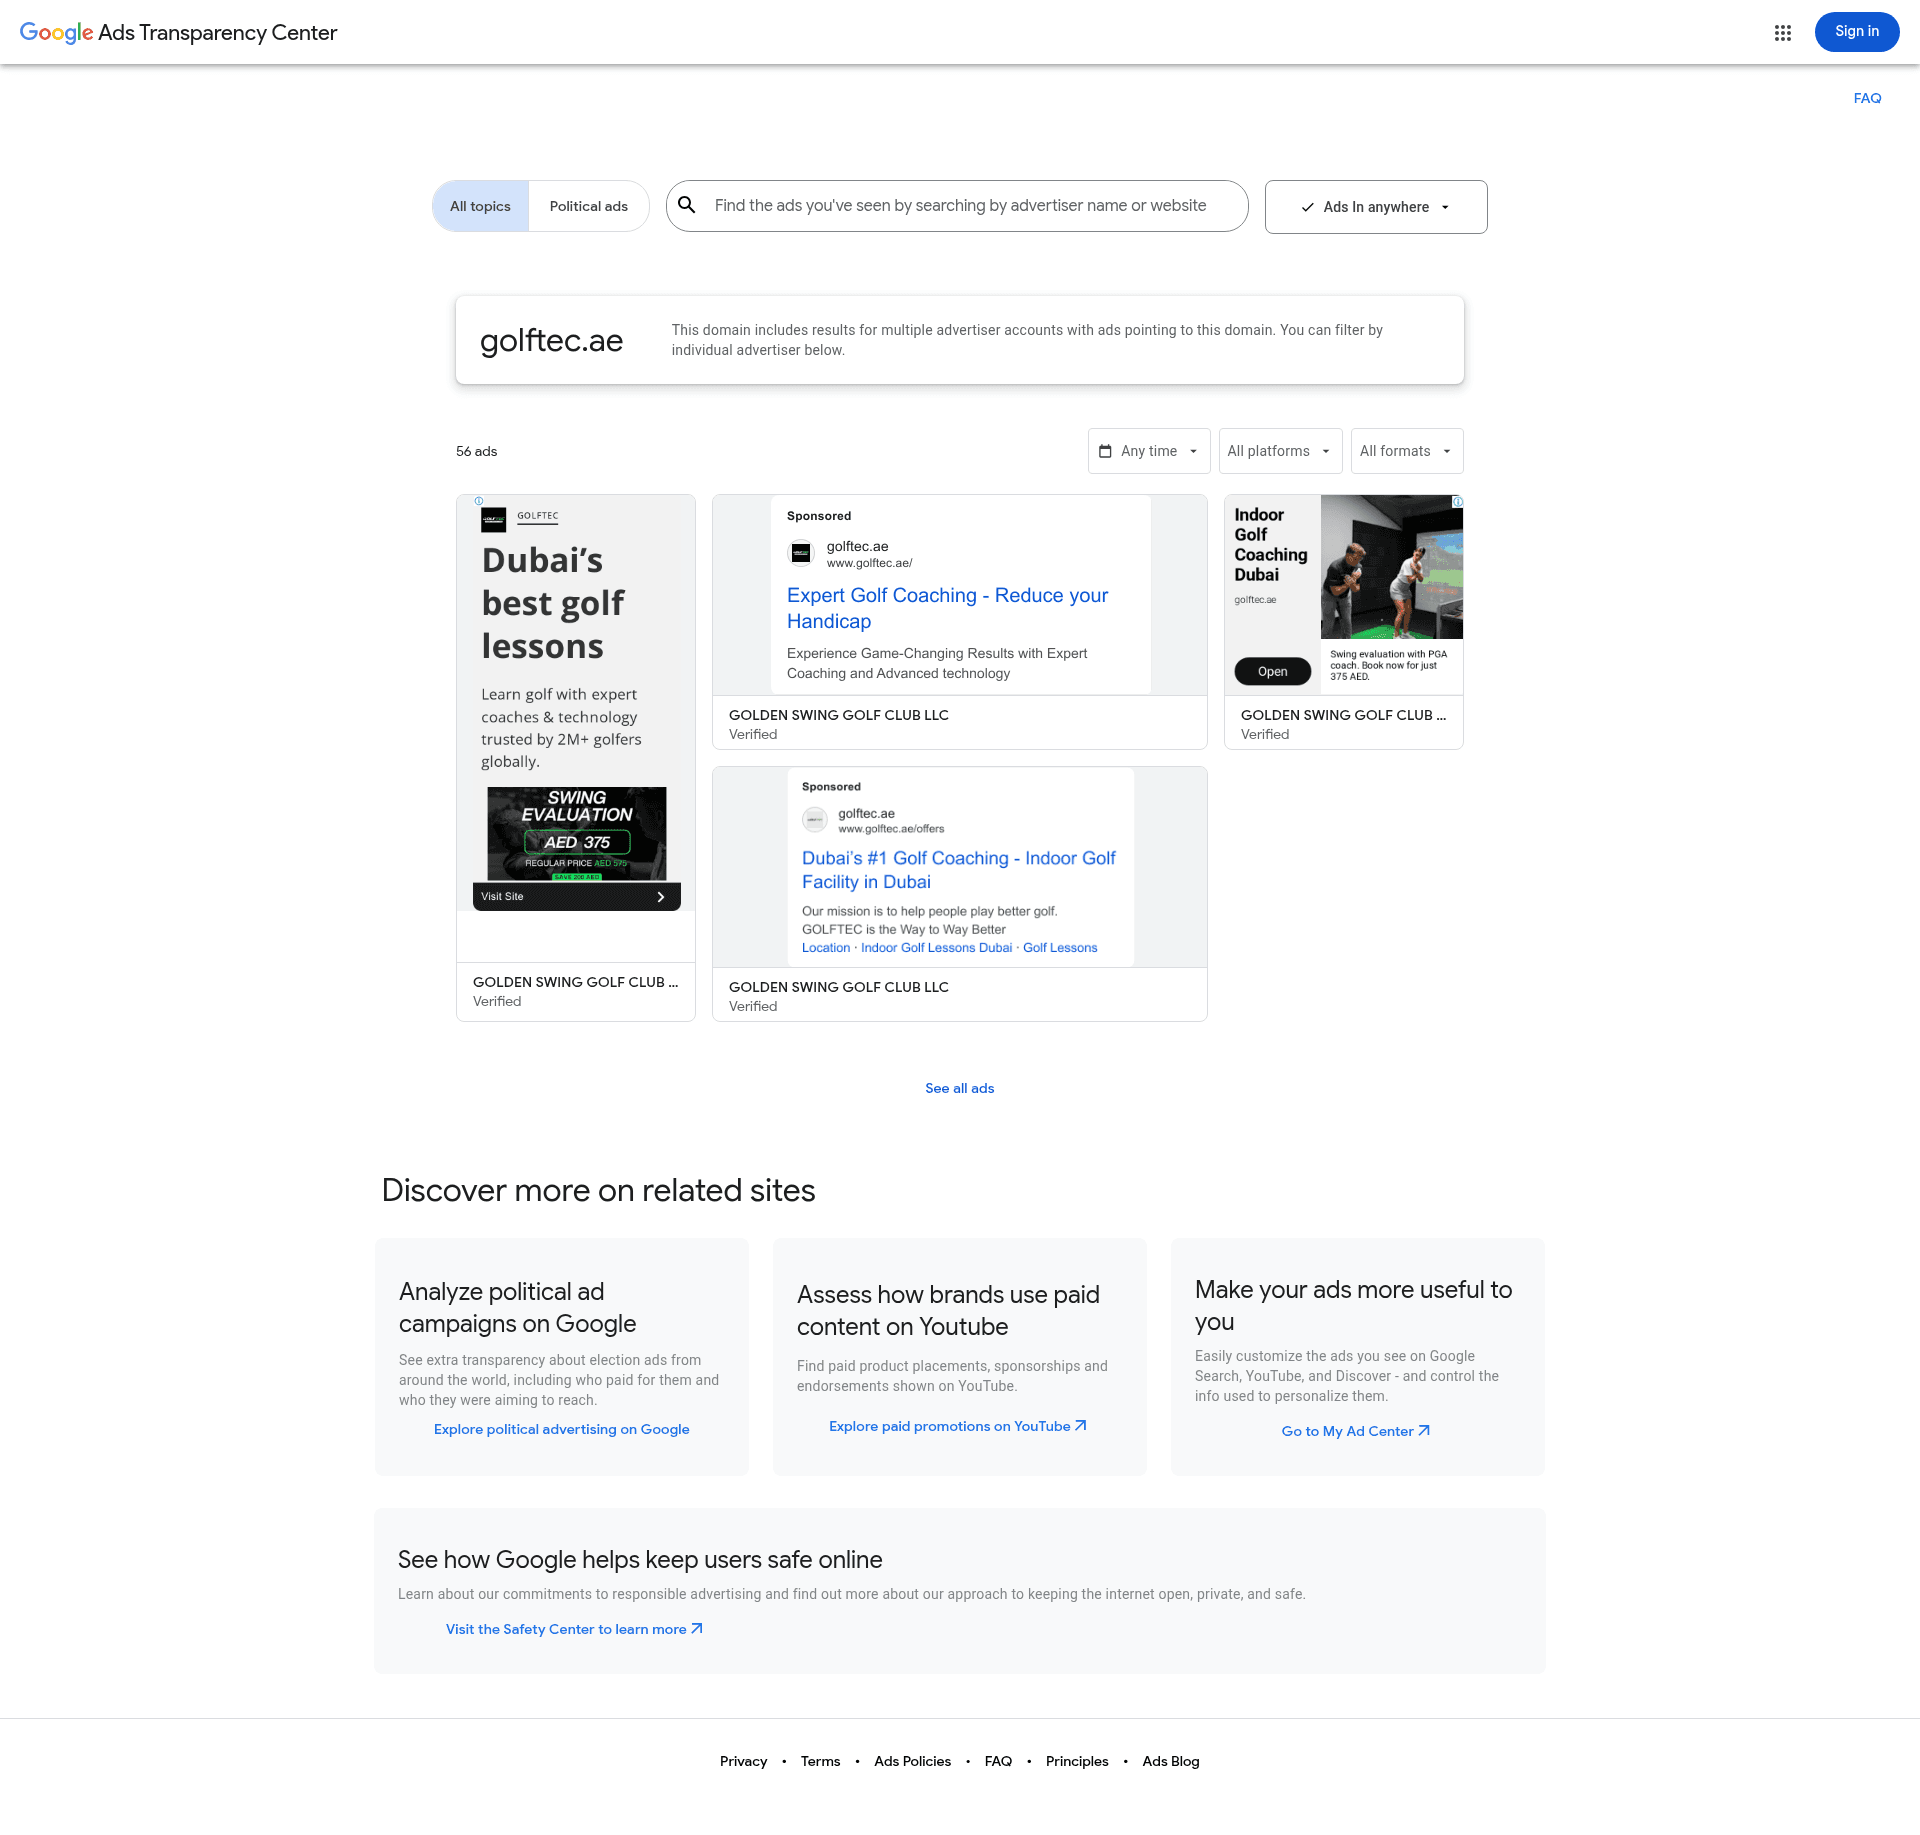This screenshot has height=1835, width=1920.
Task: Click the search magnifier icon
Action: pyautogui.click(x=687, y=205)
